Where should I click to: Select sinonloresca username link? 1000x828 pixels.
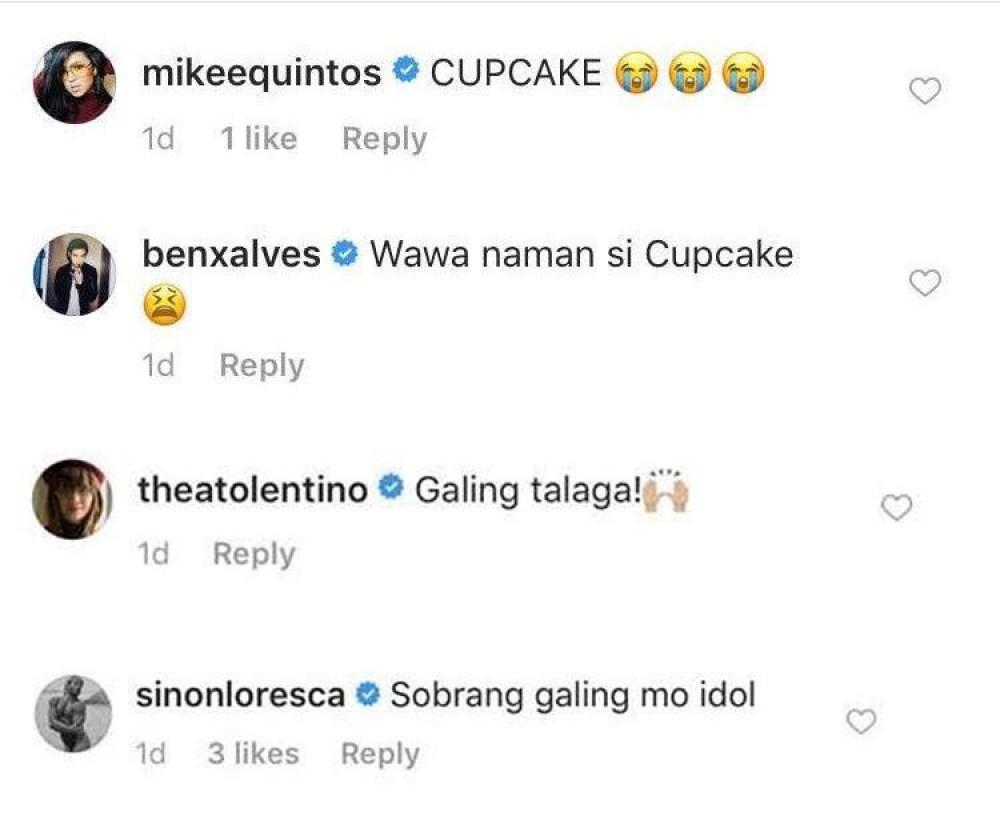[241, 695]
